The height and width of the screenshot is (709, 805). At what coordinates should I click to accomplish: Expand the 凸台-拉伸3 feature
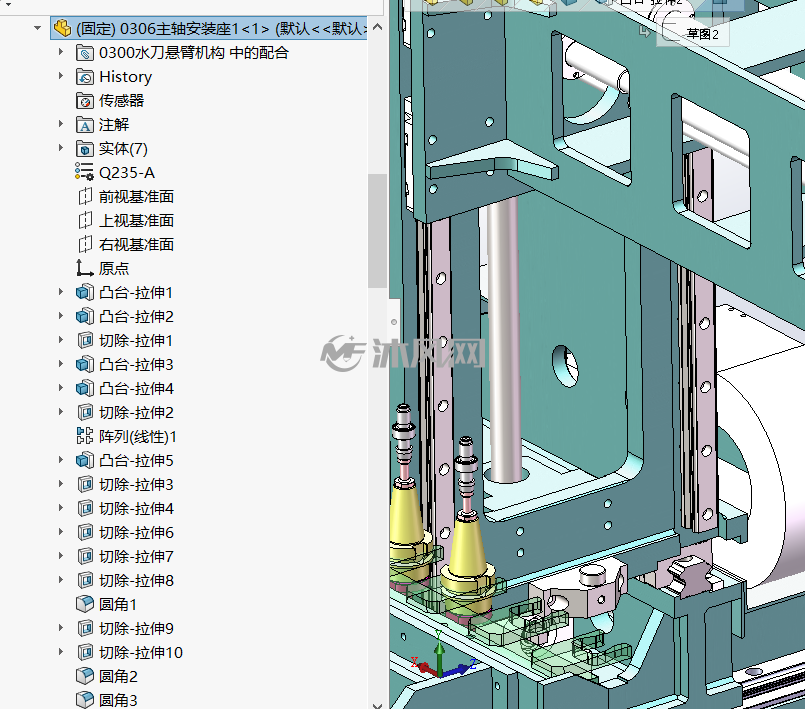tap(61, 364)
